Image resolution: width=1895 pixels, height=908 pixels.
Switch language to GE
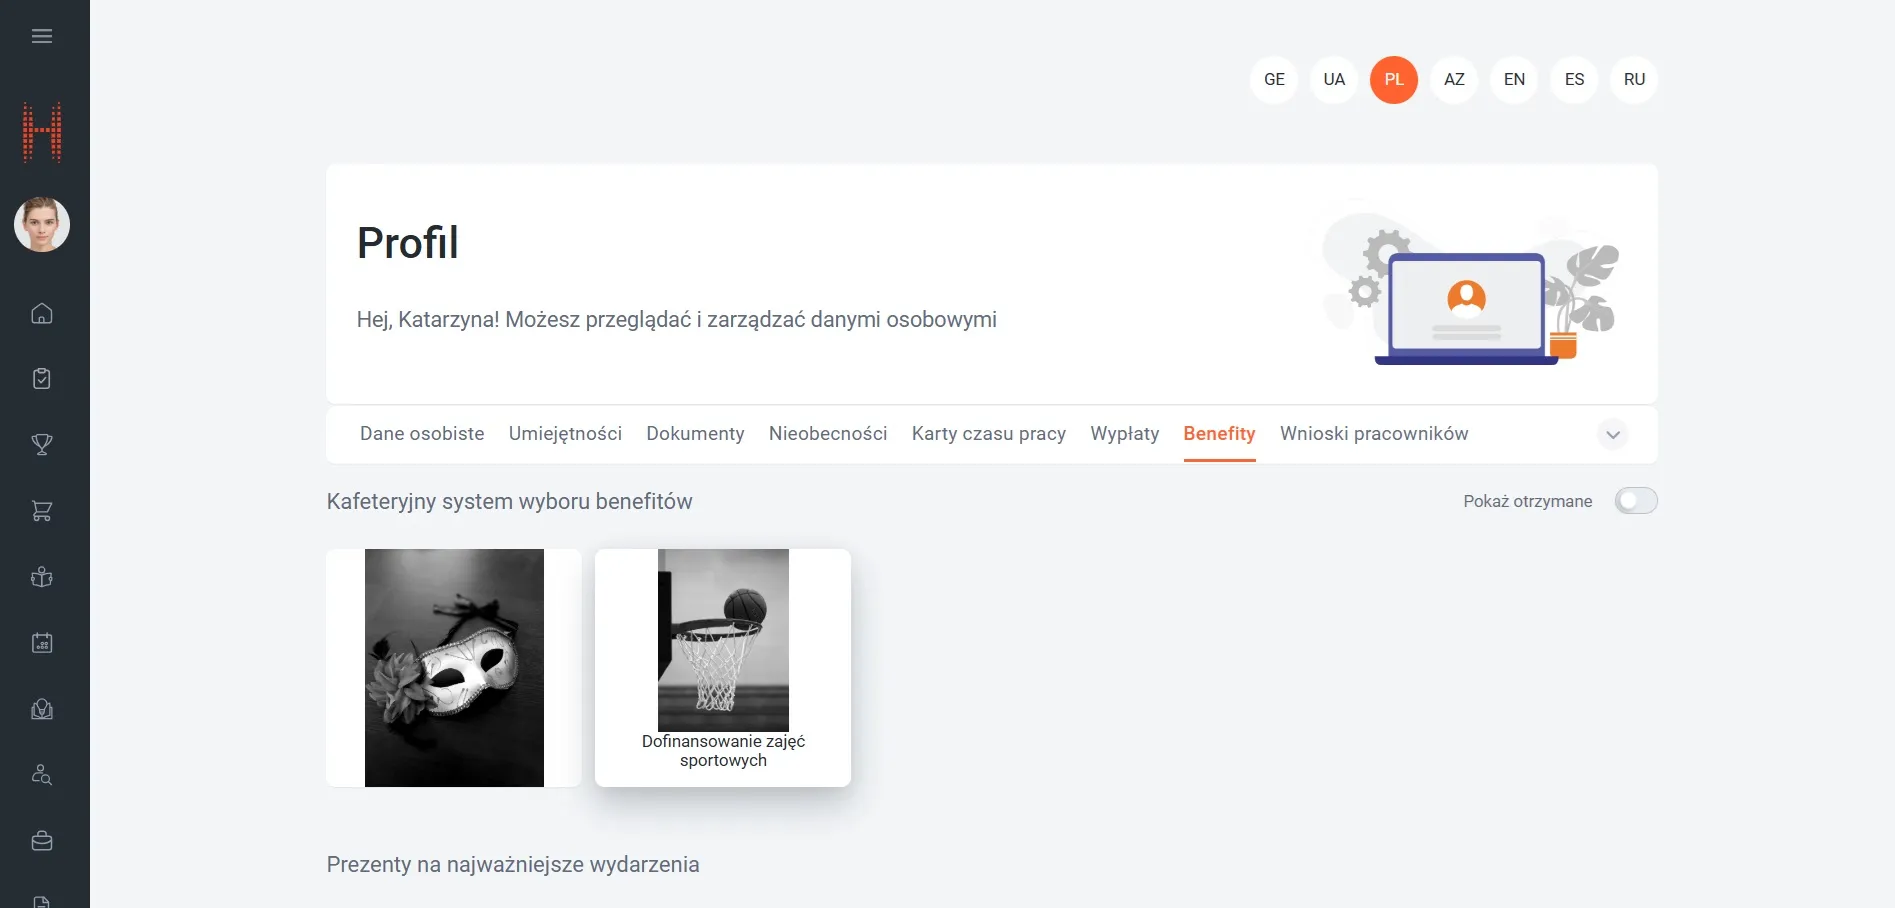coord(1274,79)
